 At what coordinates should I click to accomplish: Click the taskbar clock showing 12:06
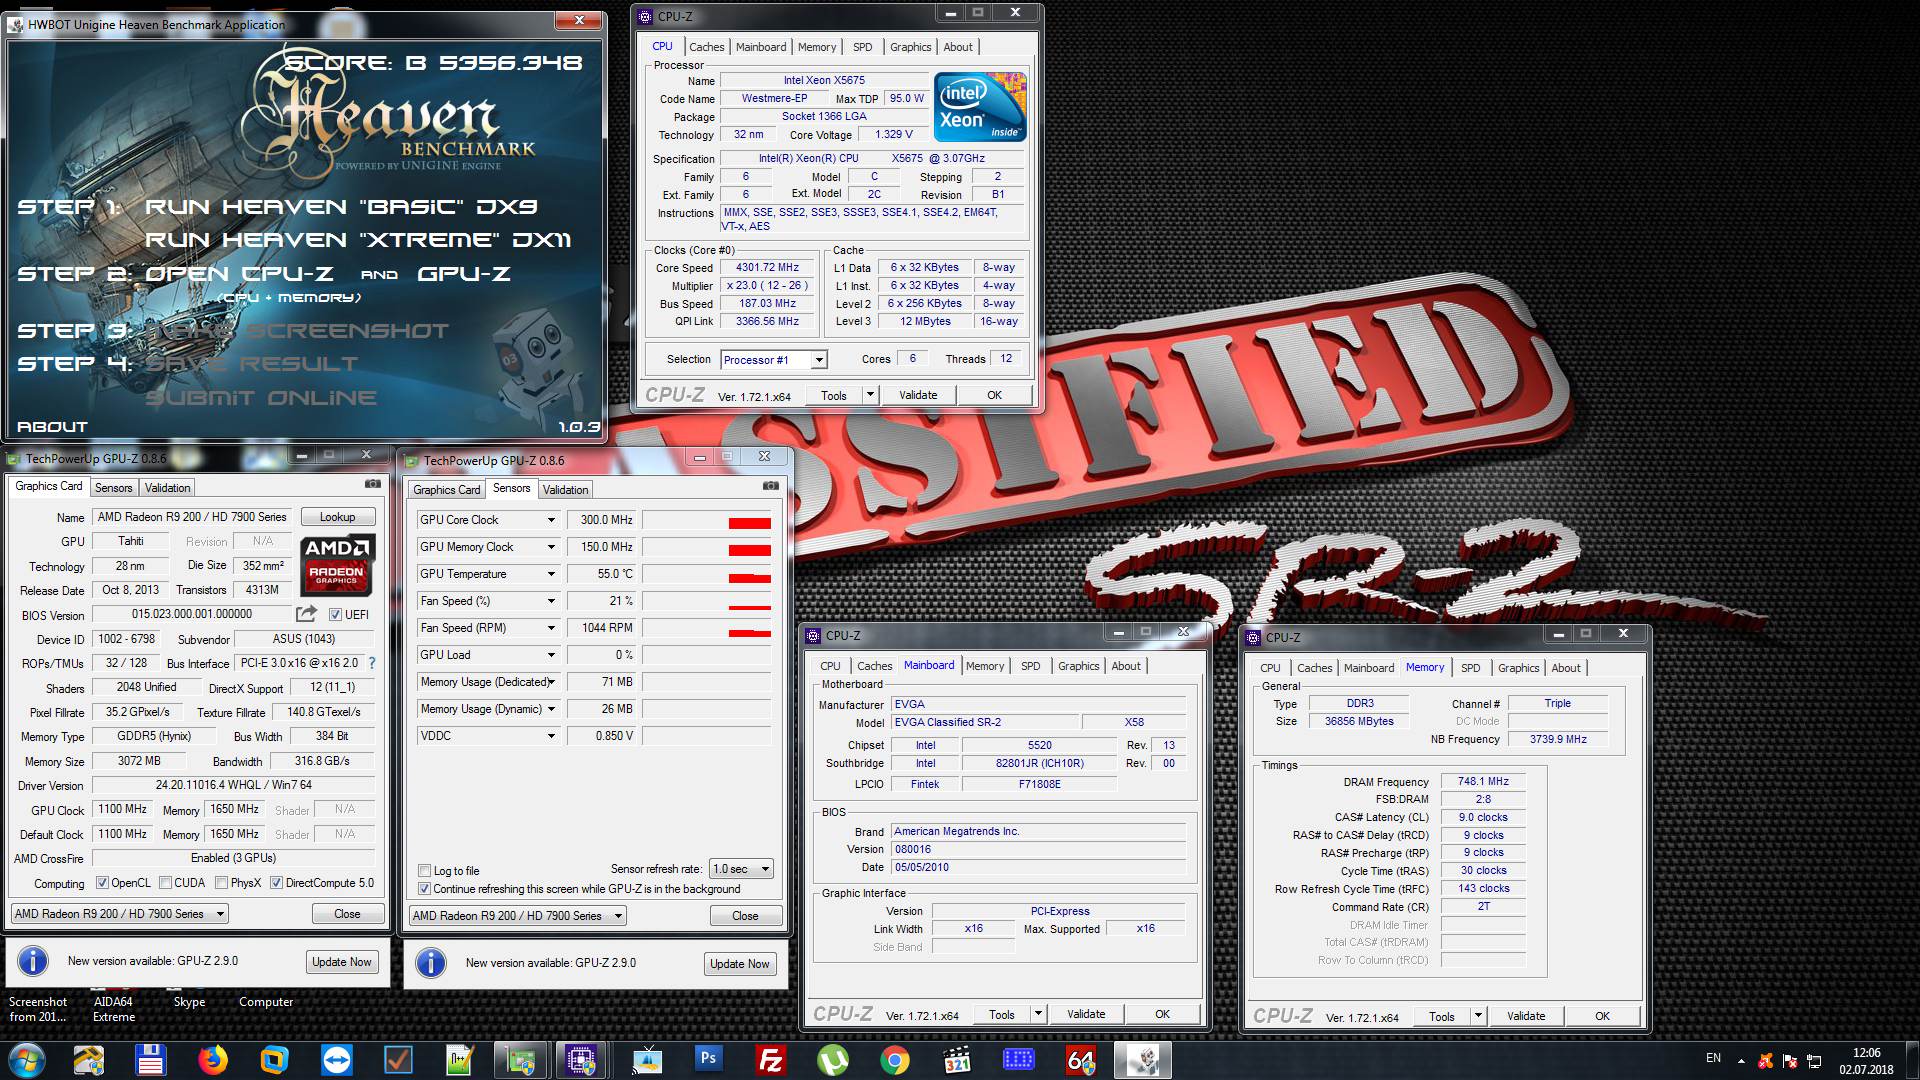point(1866,1060)
